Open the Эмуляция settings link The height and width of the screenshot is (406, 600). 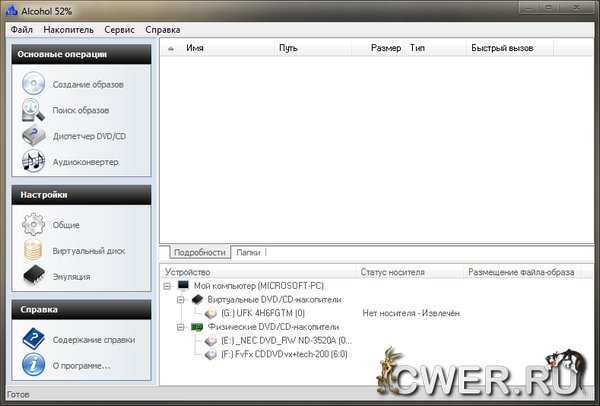pyautogui.click(x=72, y=277)
